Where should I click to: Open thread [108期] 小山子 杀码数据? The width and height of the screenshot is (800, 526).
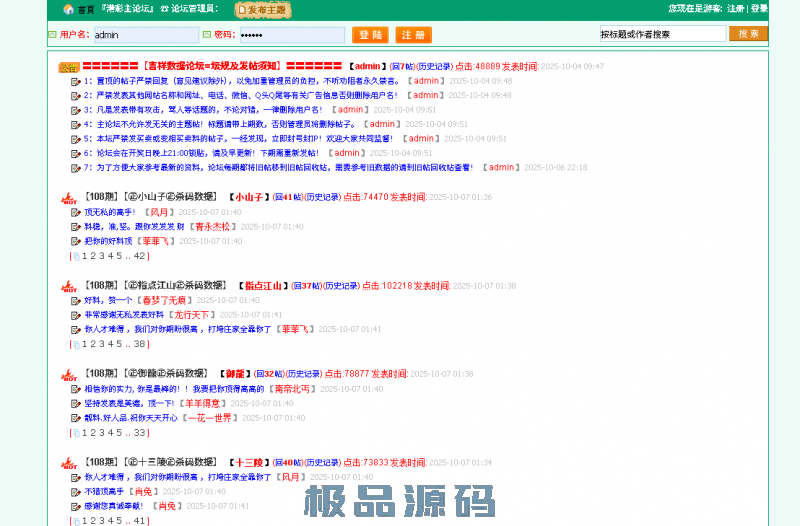151,197
